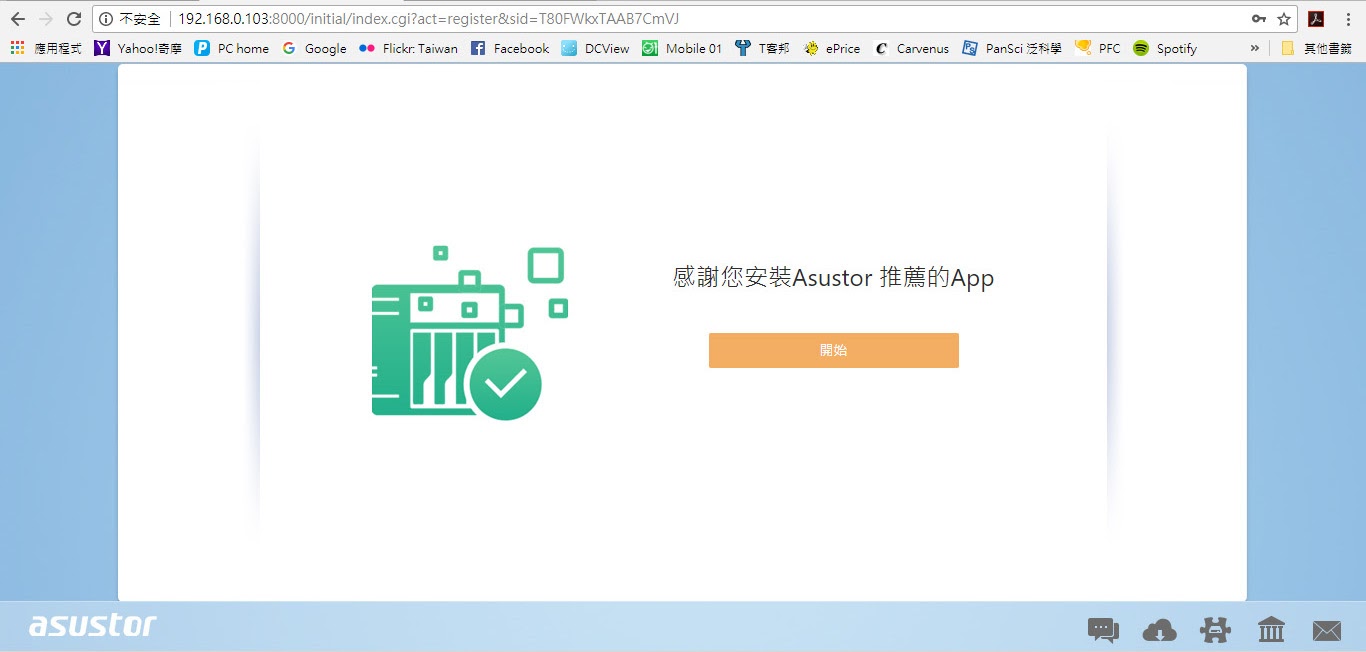This screenshot has width=1366, height=652.
Task: Open the Google bookmark
Action: pyautogui.click(x=314, y=48)
